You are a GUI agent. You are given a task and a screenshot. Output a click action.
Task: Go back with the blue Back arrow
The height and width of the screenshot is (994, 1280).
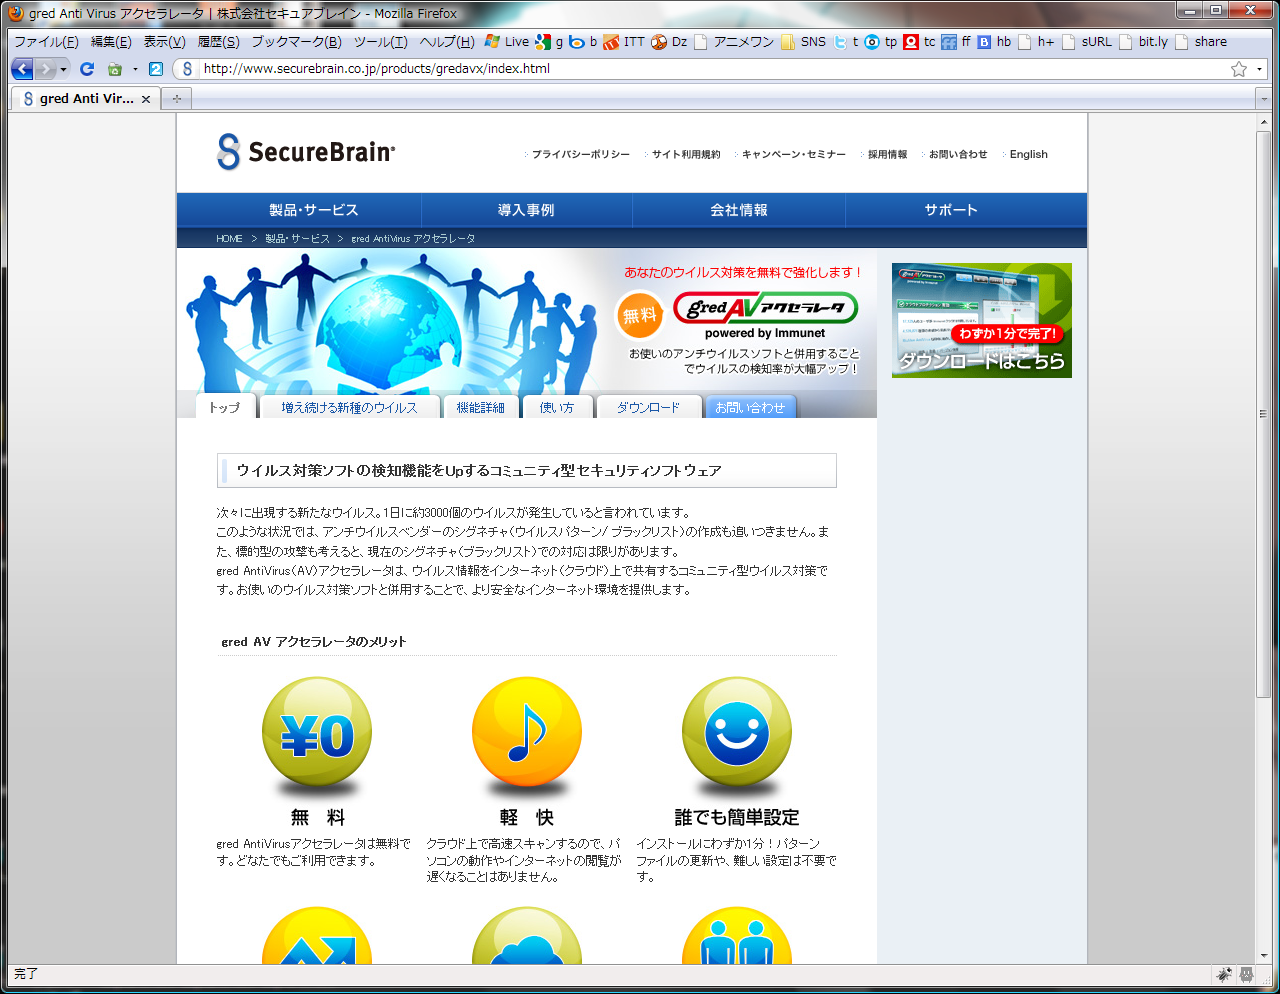(22, 69)
